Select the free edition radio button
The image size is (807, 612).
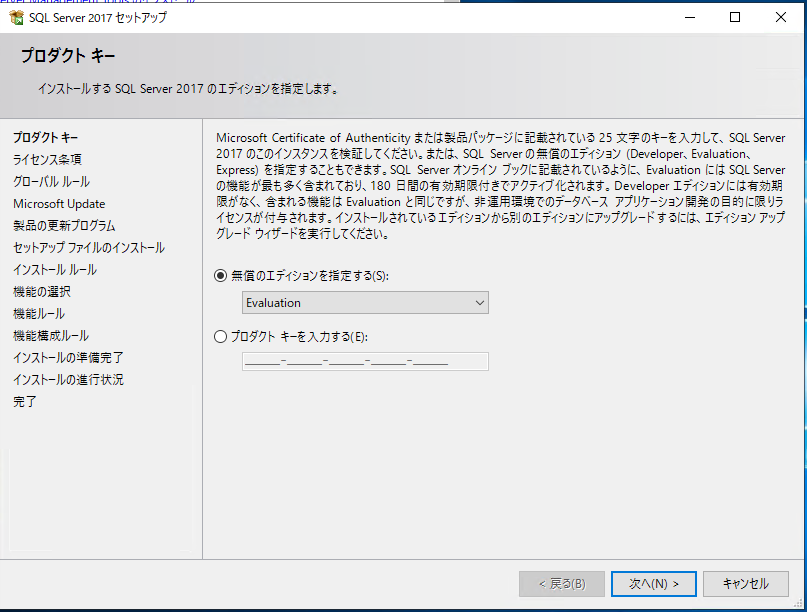tap(220, 276)
